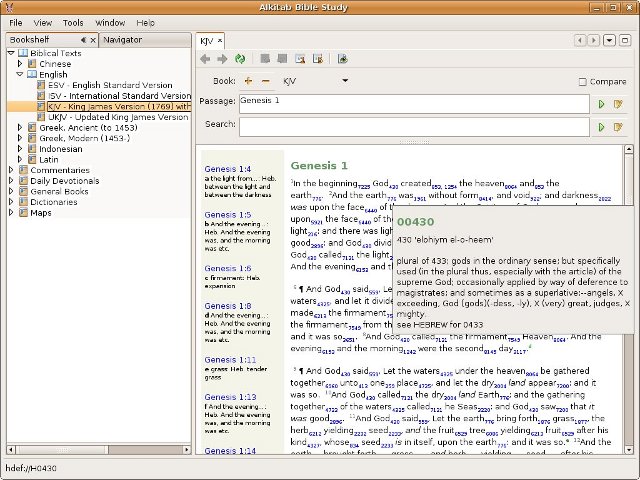Click the Biblical Texts bookshelf icon
The height and width of the screenshot is (480, 640).
click(x=23, y=53)
